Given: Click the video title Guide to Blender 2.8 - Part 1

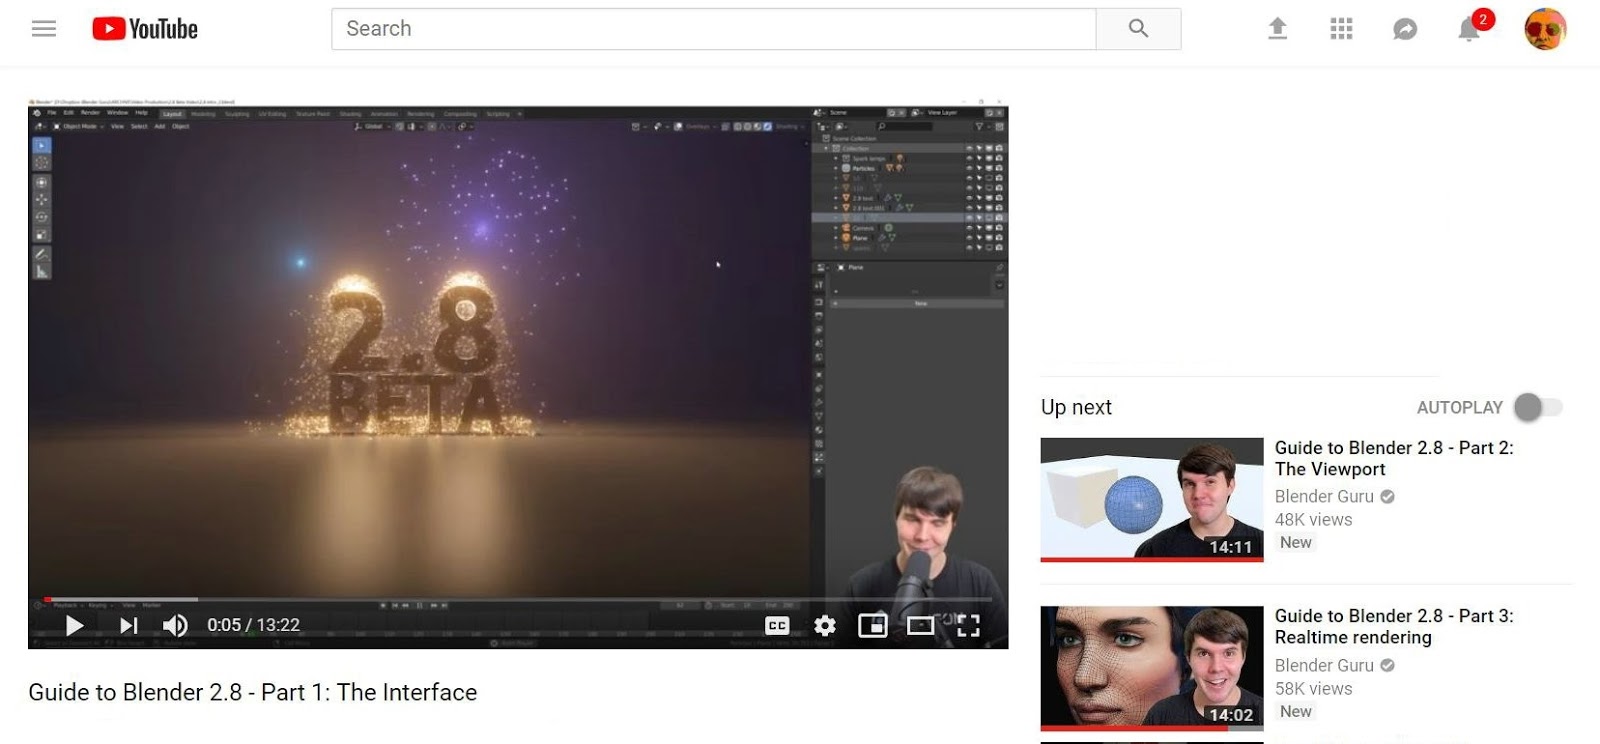Looking at the screenshot, I should [253, 692].
